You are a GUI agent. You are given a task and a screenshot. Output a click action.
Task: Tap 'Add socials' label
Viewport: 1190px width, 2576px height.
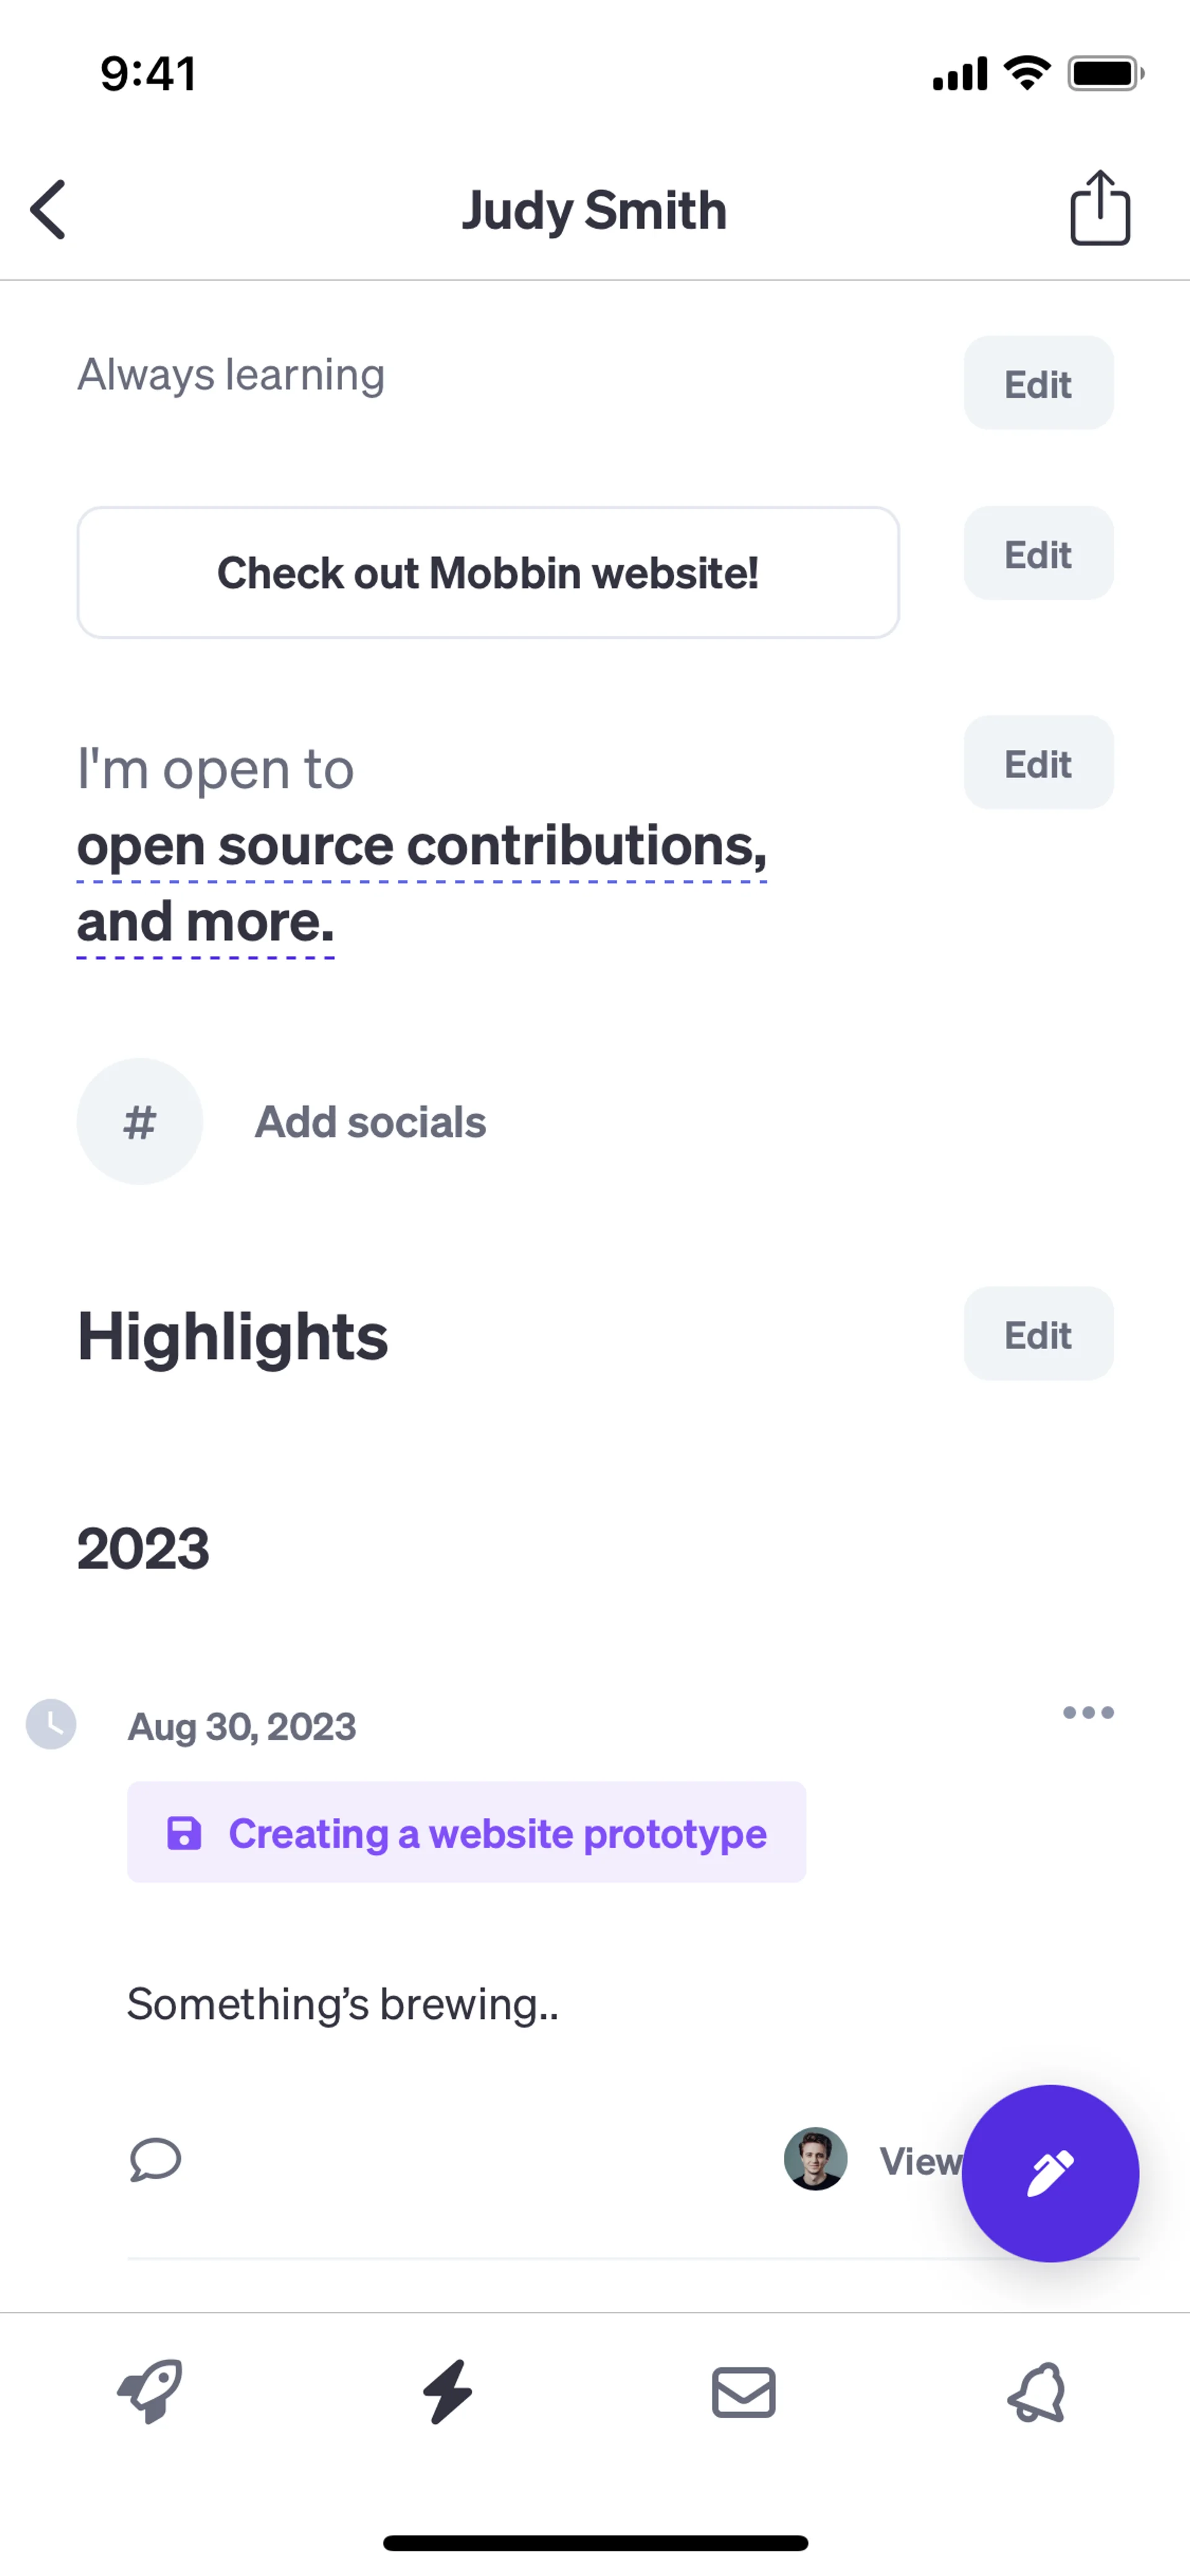[370, 1122]
